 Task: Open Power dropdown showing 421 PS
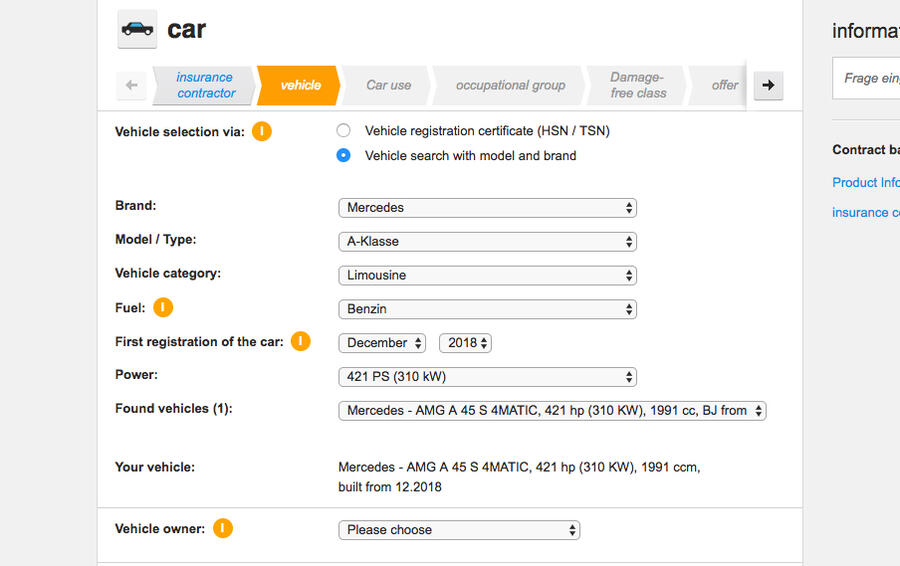point(487,377)
